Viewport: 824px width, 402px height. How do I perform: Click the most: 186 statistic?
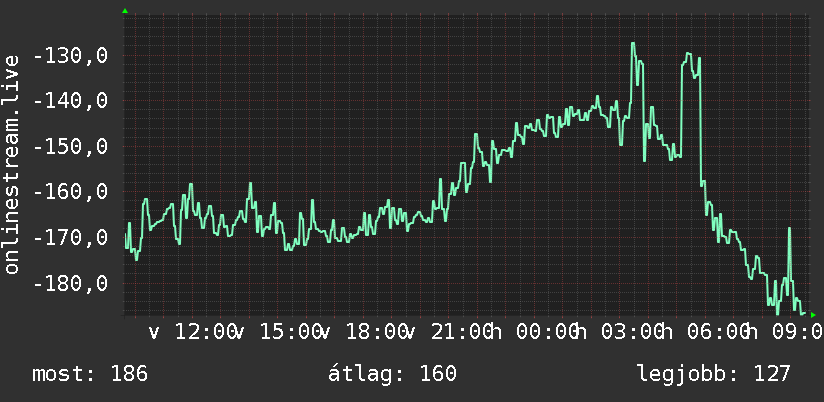[x=90, y=374]
